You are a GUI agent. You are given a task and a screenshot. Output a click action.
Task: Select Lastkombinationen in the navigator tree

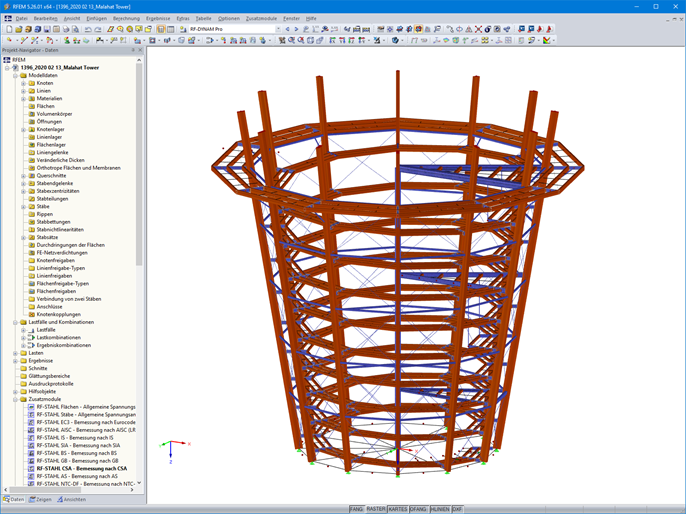[x=58, y=338]
